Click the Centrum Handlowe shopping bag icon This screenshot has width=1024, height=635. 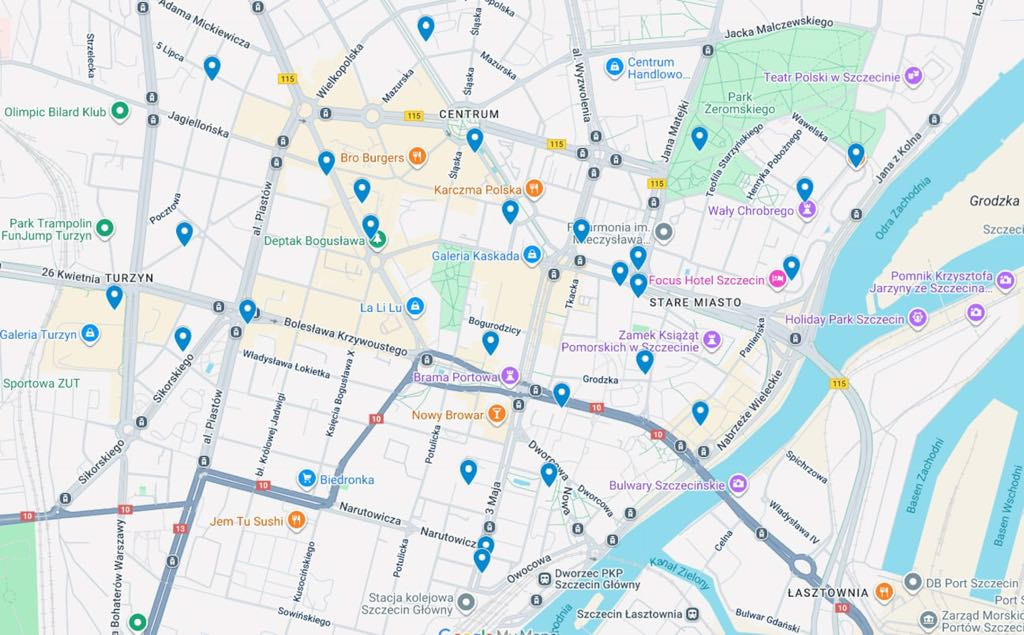(x=614, y=68)
